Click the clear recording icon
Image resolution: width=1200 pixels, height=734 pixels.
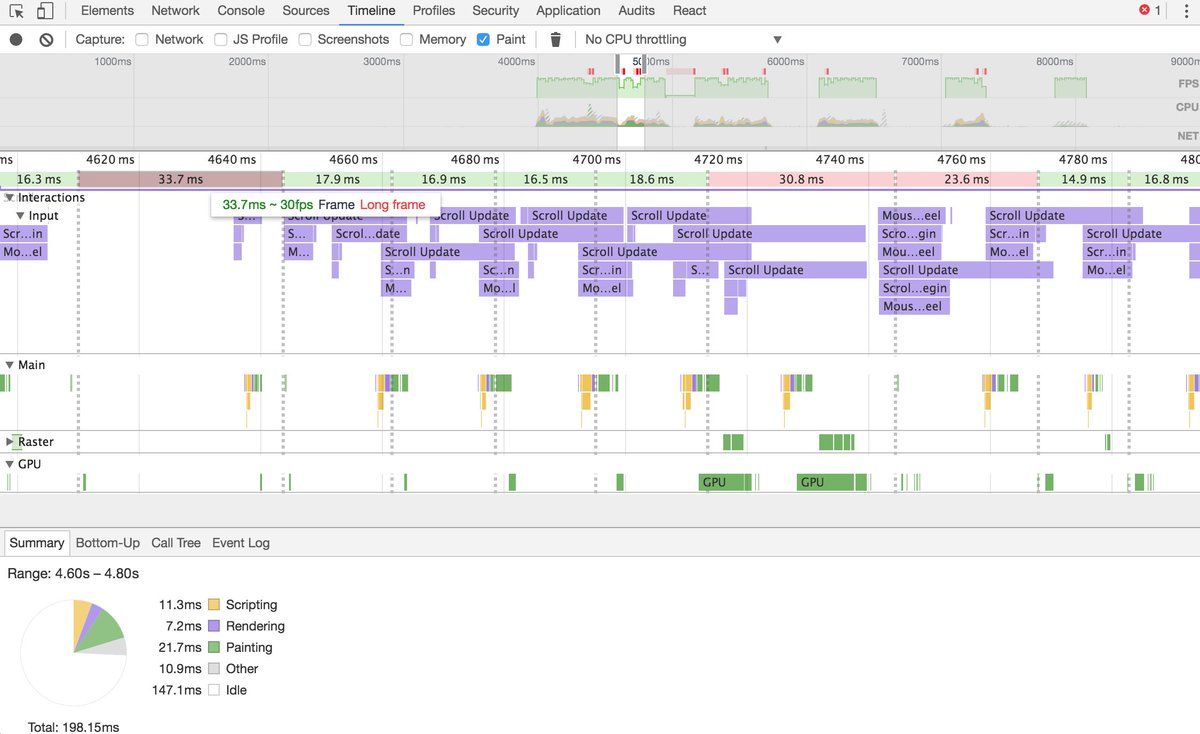[46, 39]
